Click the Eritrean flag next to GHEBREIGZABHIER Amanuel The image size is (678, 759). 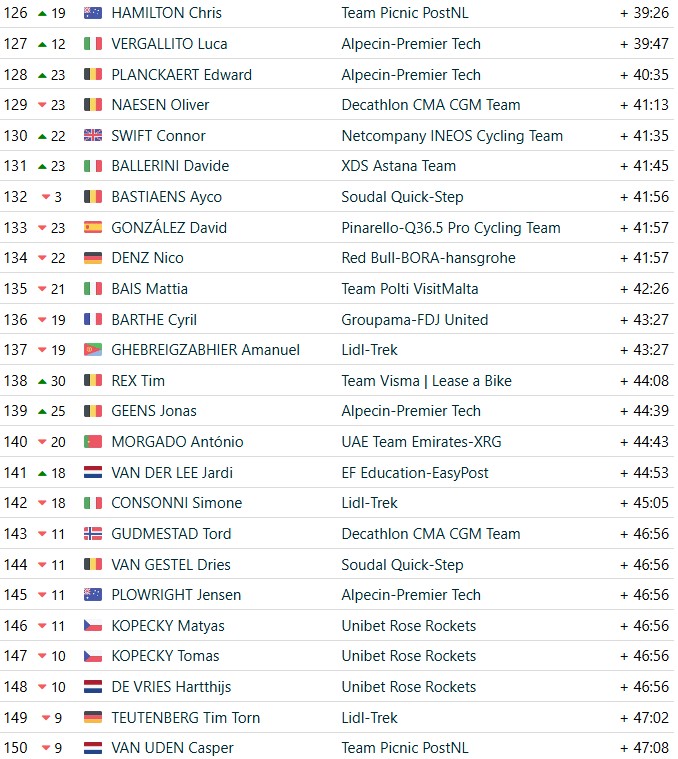[92, 349]
